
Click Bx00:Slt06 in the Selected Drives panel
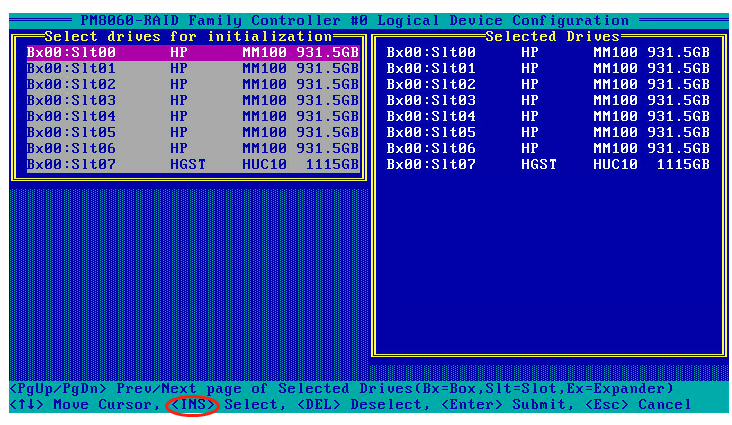coord(548,148)
